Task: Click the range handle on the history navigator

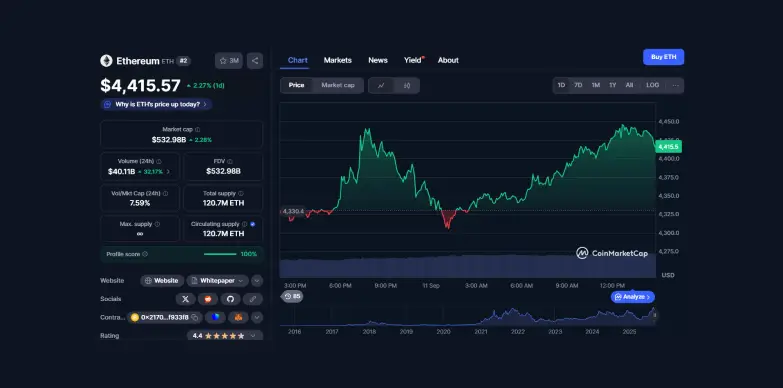Action: [x=654, y=315]
